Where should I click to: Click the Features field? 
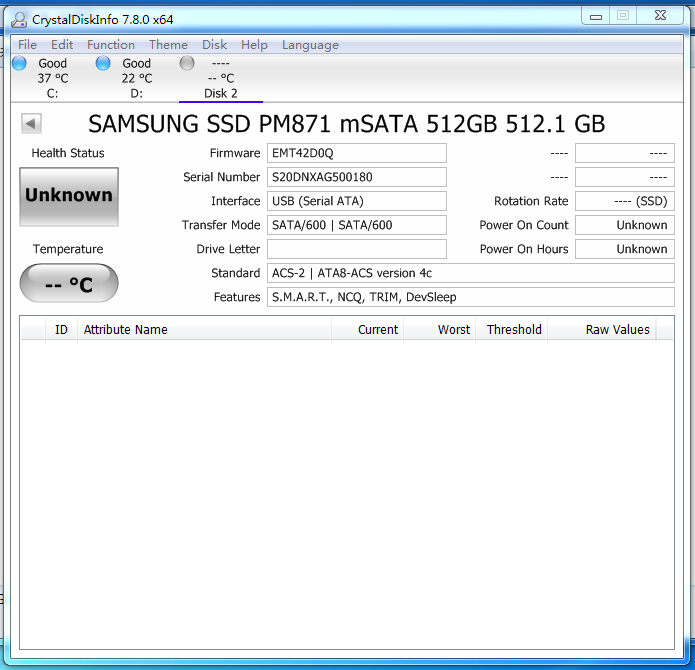(x=470, y=296)
